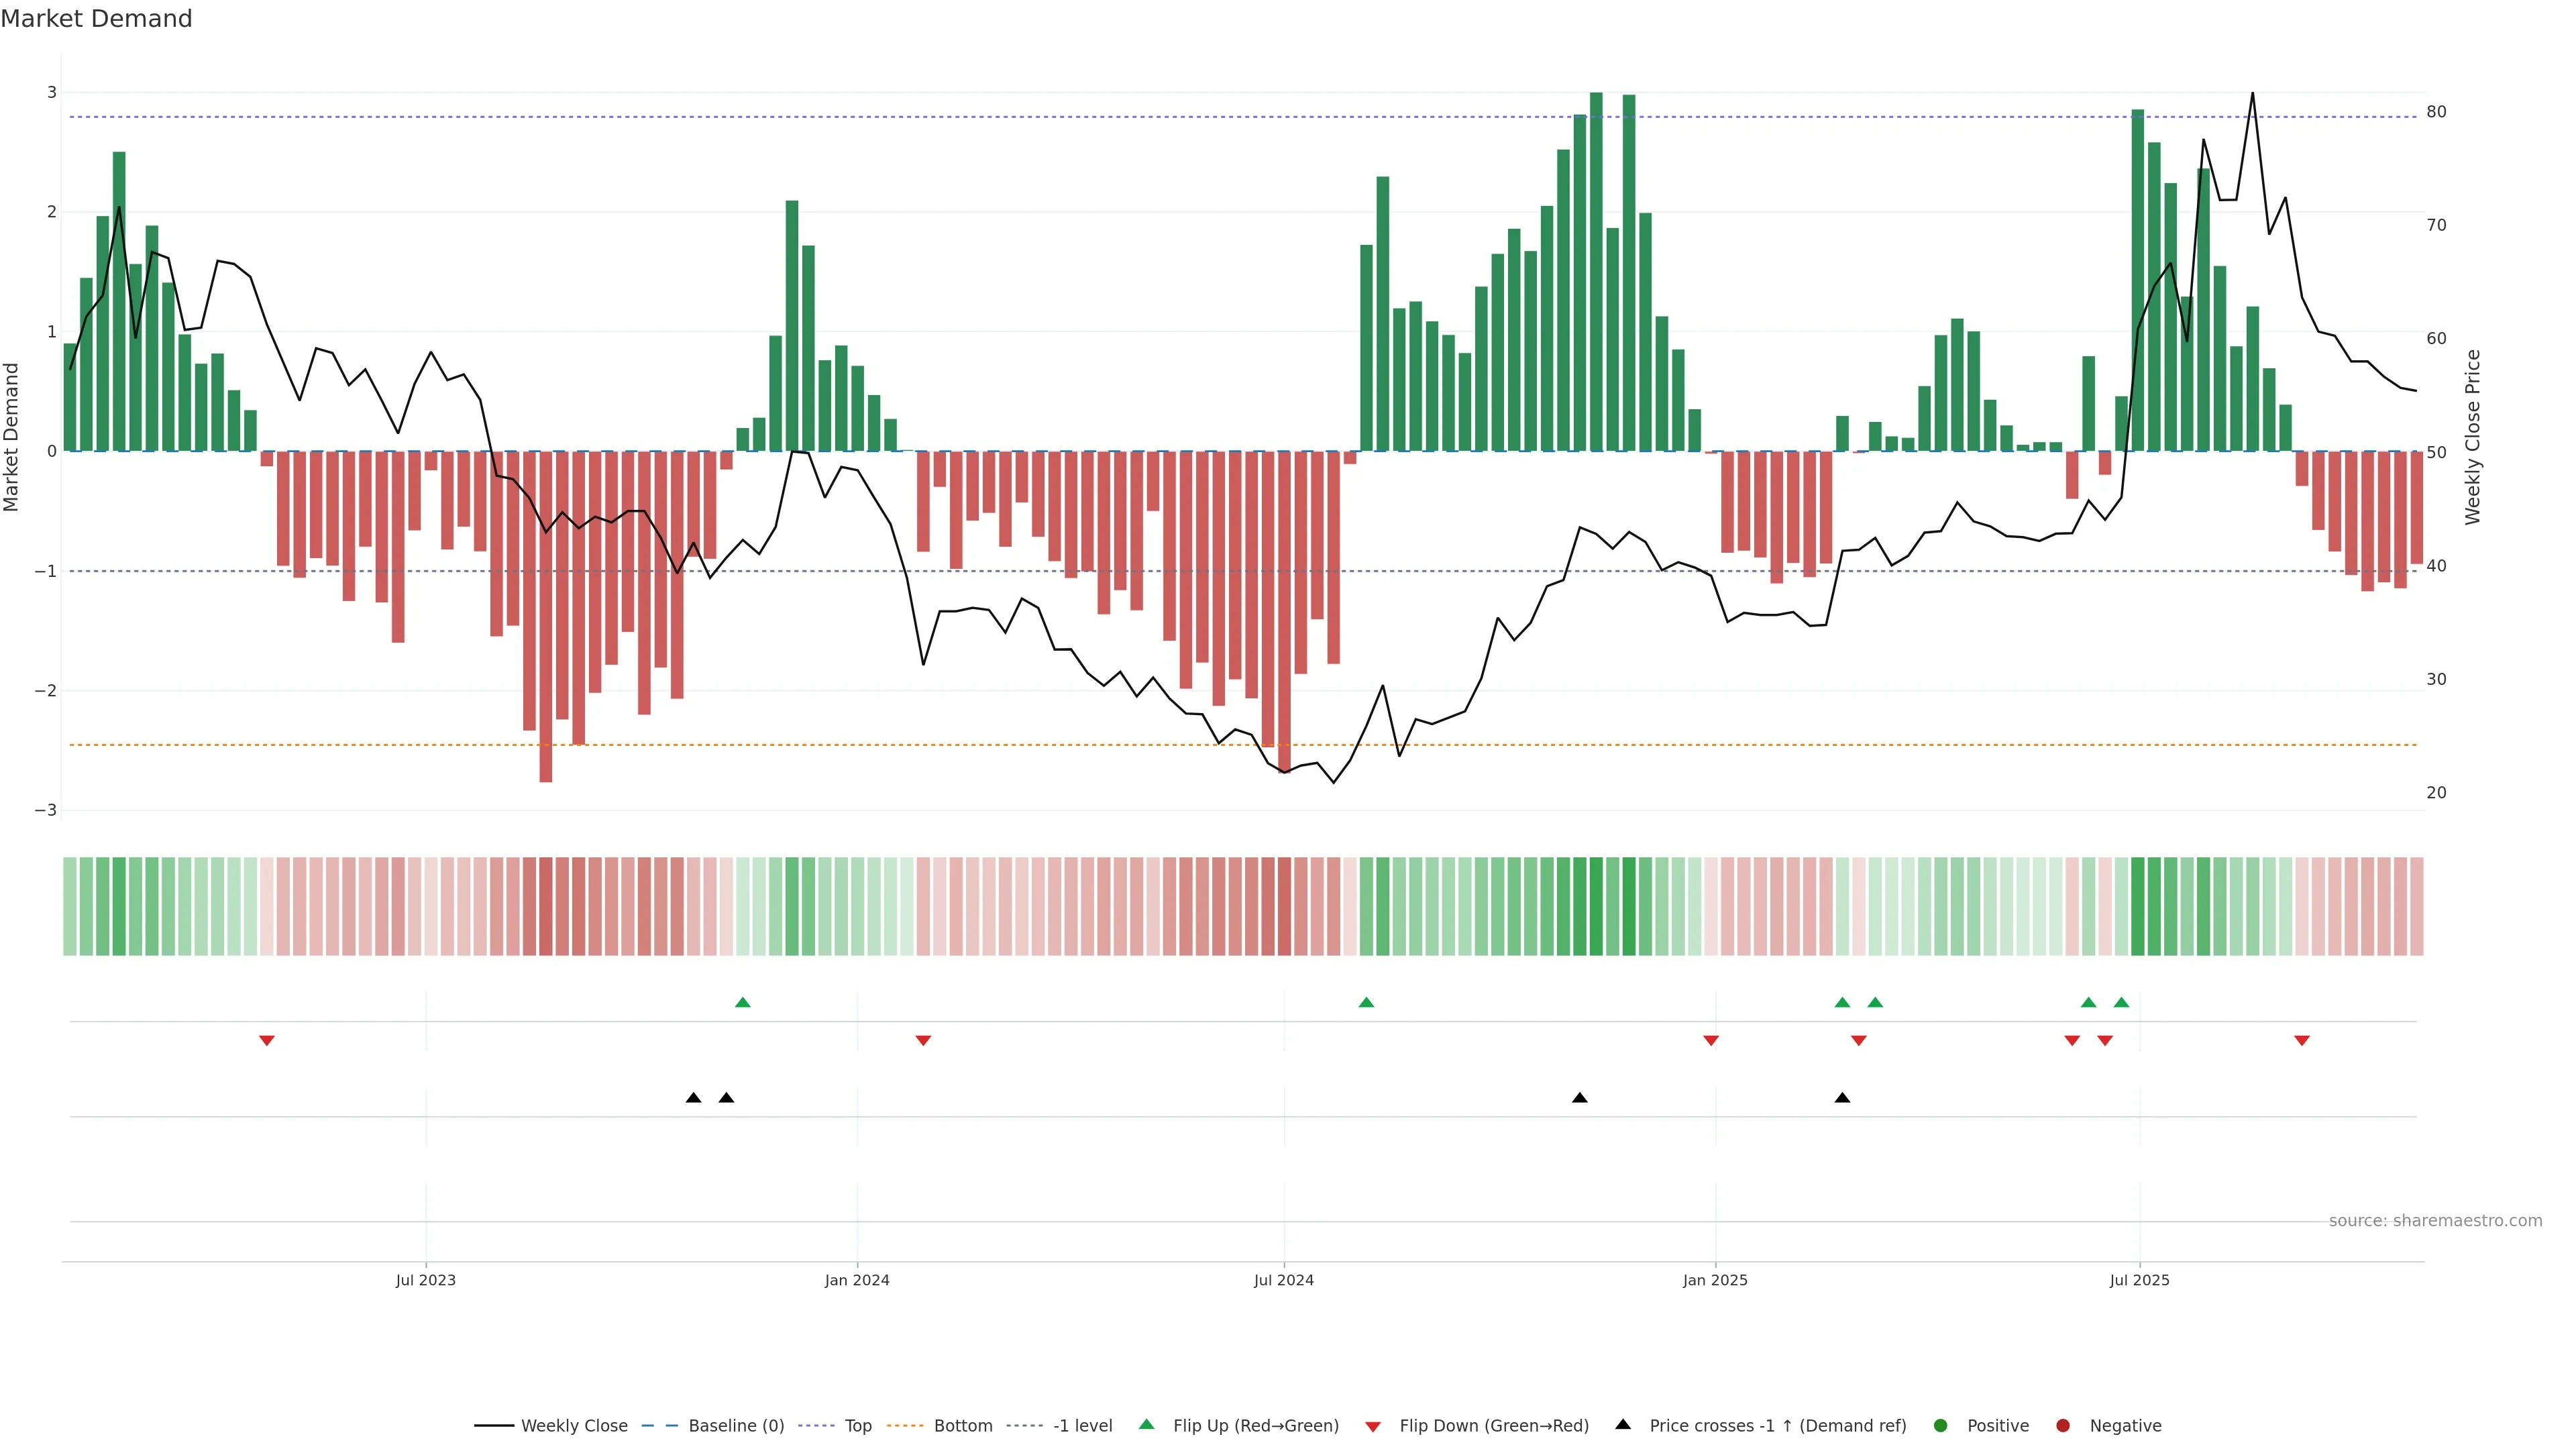This screenshot has height=1449, width=2576.
Task: Click the red flip-down marker just after Jan 2024
Action: 923,1041
